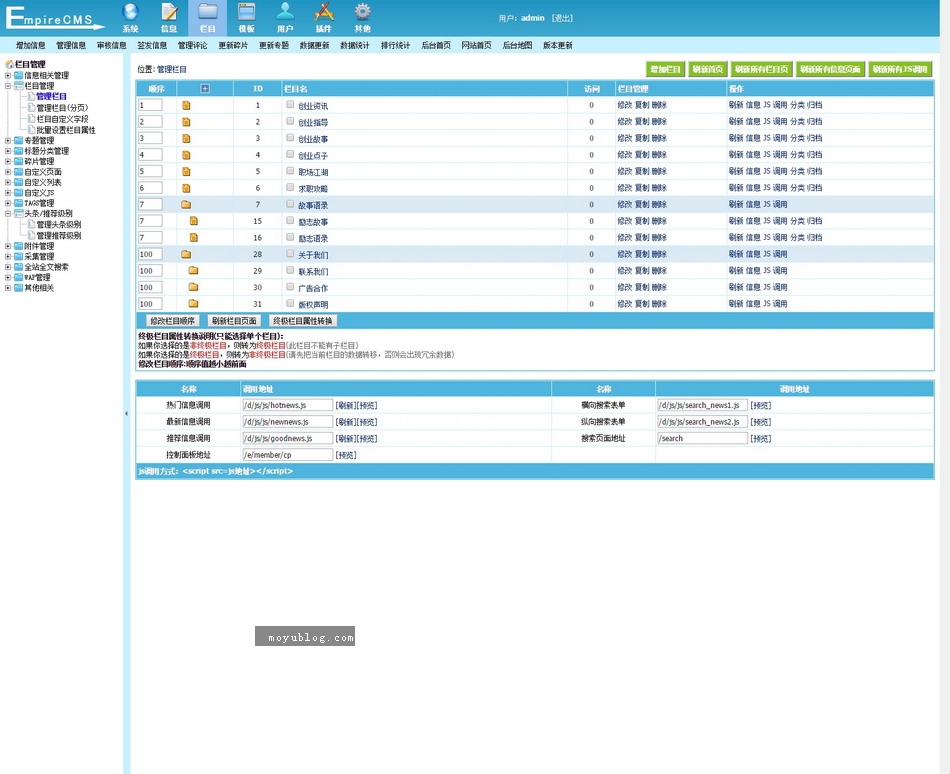Viewport: 950px width, 774px height.
Task: Expand the 采集管理 tree node
Action: 8,256
